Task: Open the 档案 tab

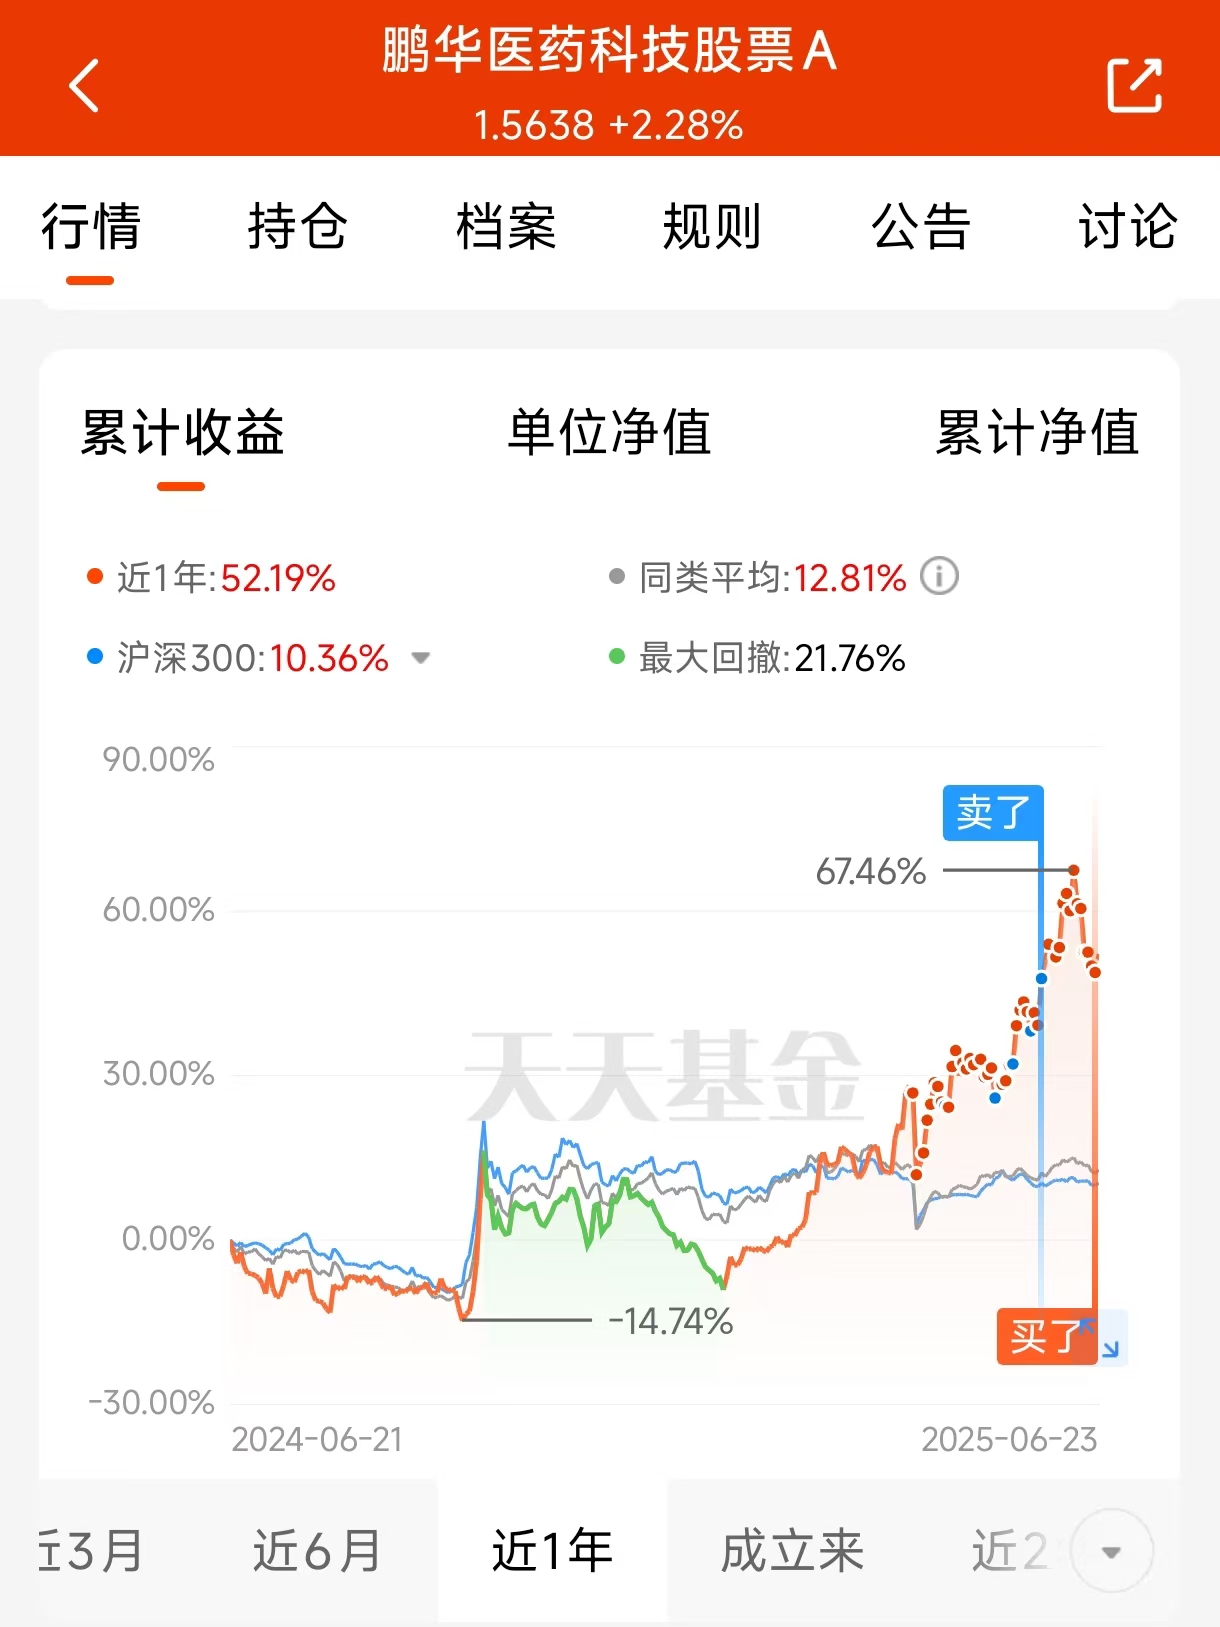Action: 505,227
